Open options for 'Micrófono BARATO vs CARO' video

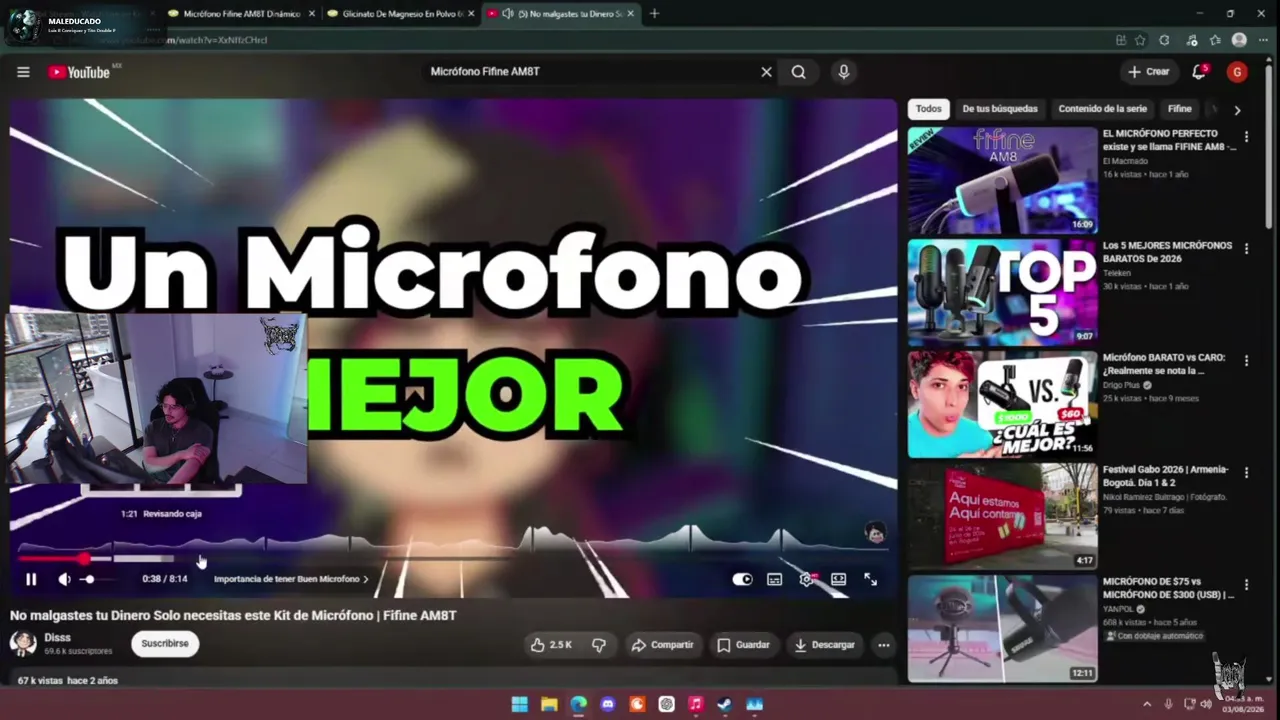point(1246,361)
